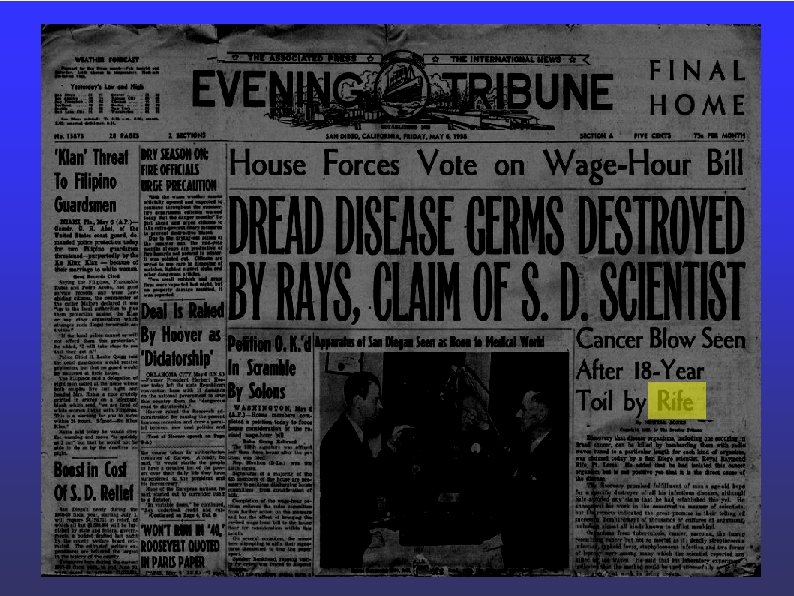Click the "Cancer Blow Seen" subheadline
The height and width of the screenshot is (596, 794).
(660, 339)
